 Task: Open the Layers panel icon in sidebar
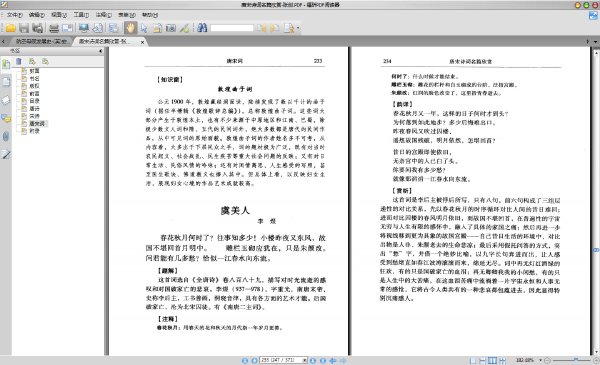click(x=6, y=100)
